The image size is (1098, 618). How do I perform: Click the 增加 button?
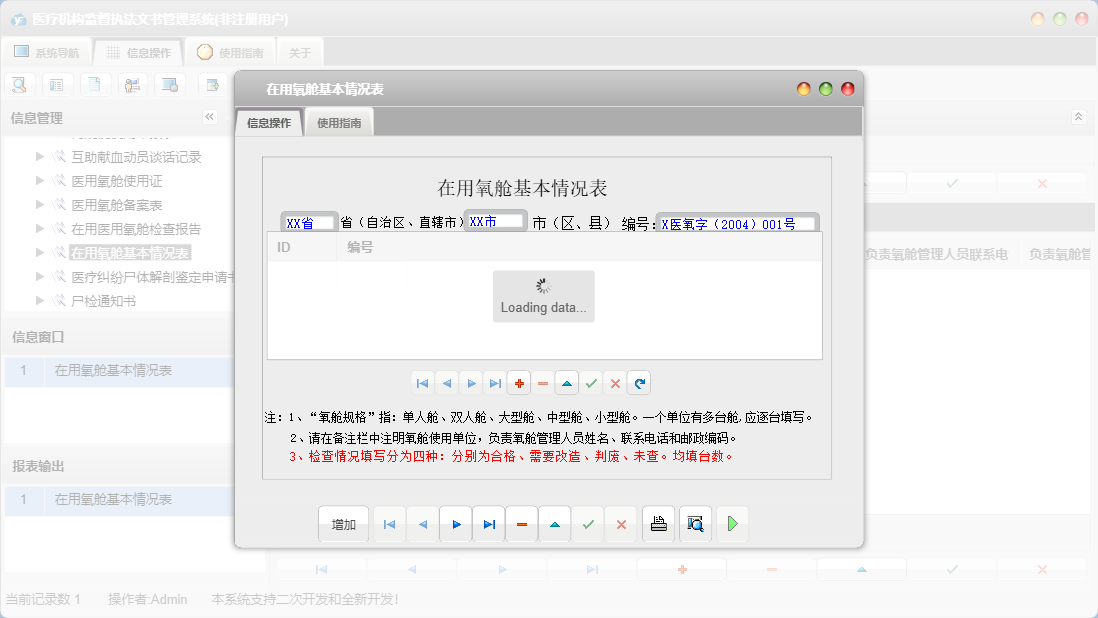[343, 524]
